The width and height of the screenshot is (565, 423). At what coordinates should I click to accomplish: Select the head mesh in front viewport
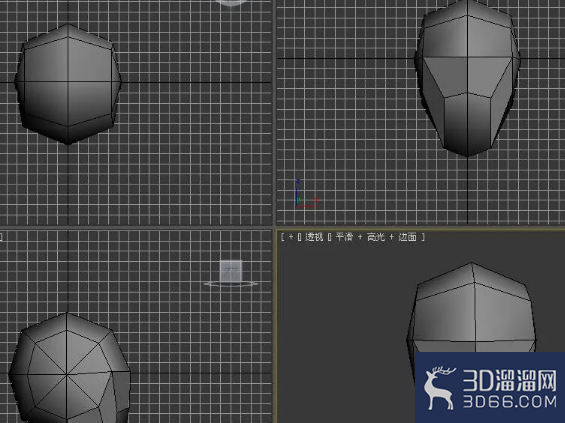[467, 78]
